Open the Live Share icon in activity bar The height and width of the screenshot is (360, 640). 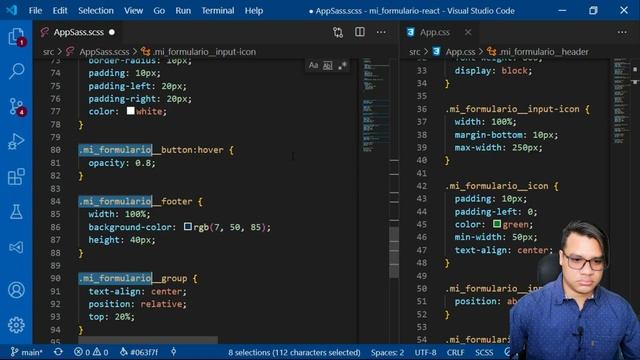16,247
